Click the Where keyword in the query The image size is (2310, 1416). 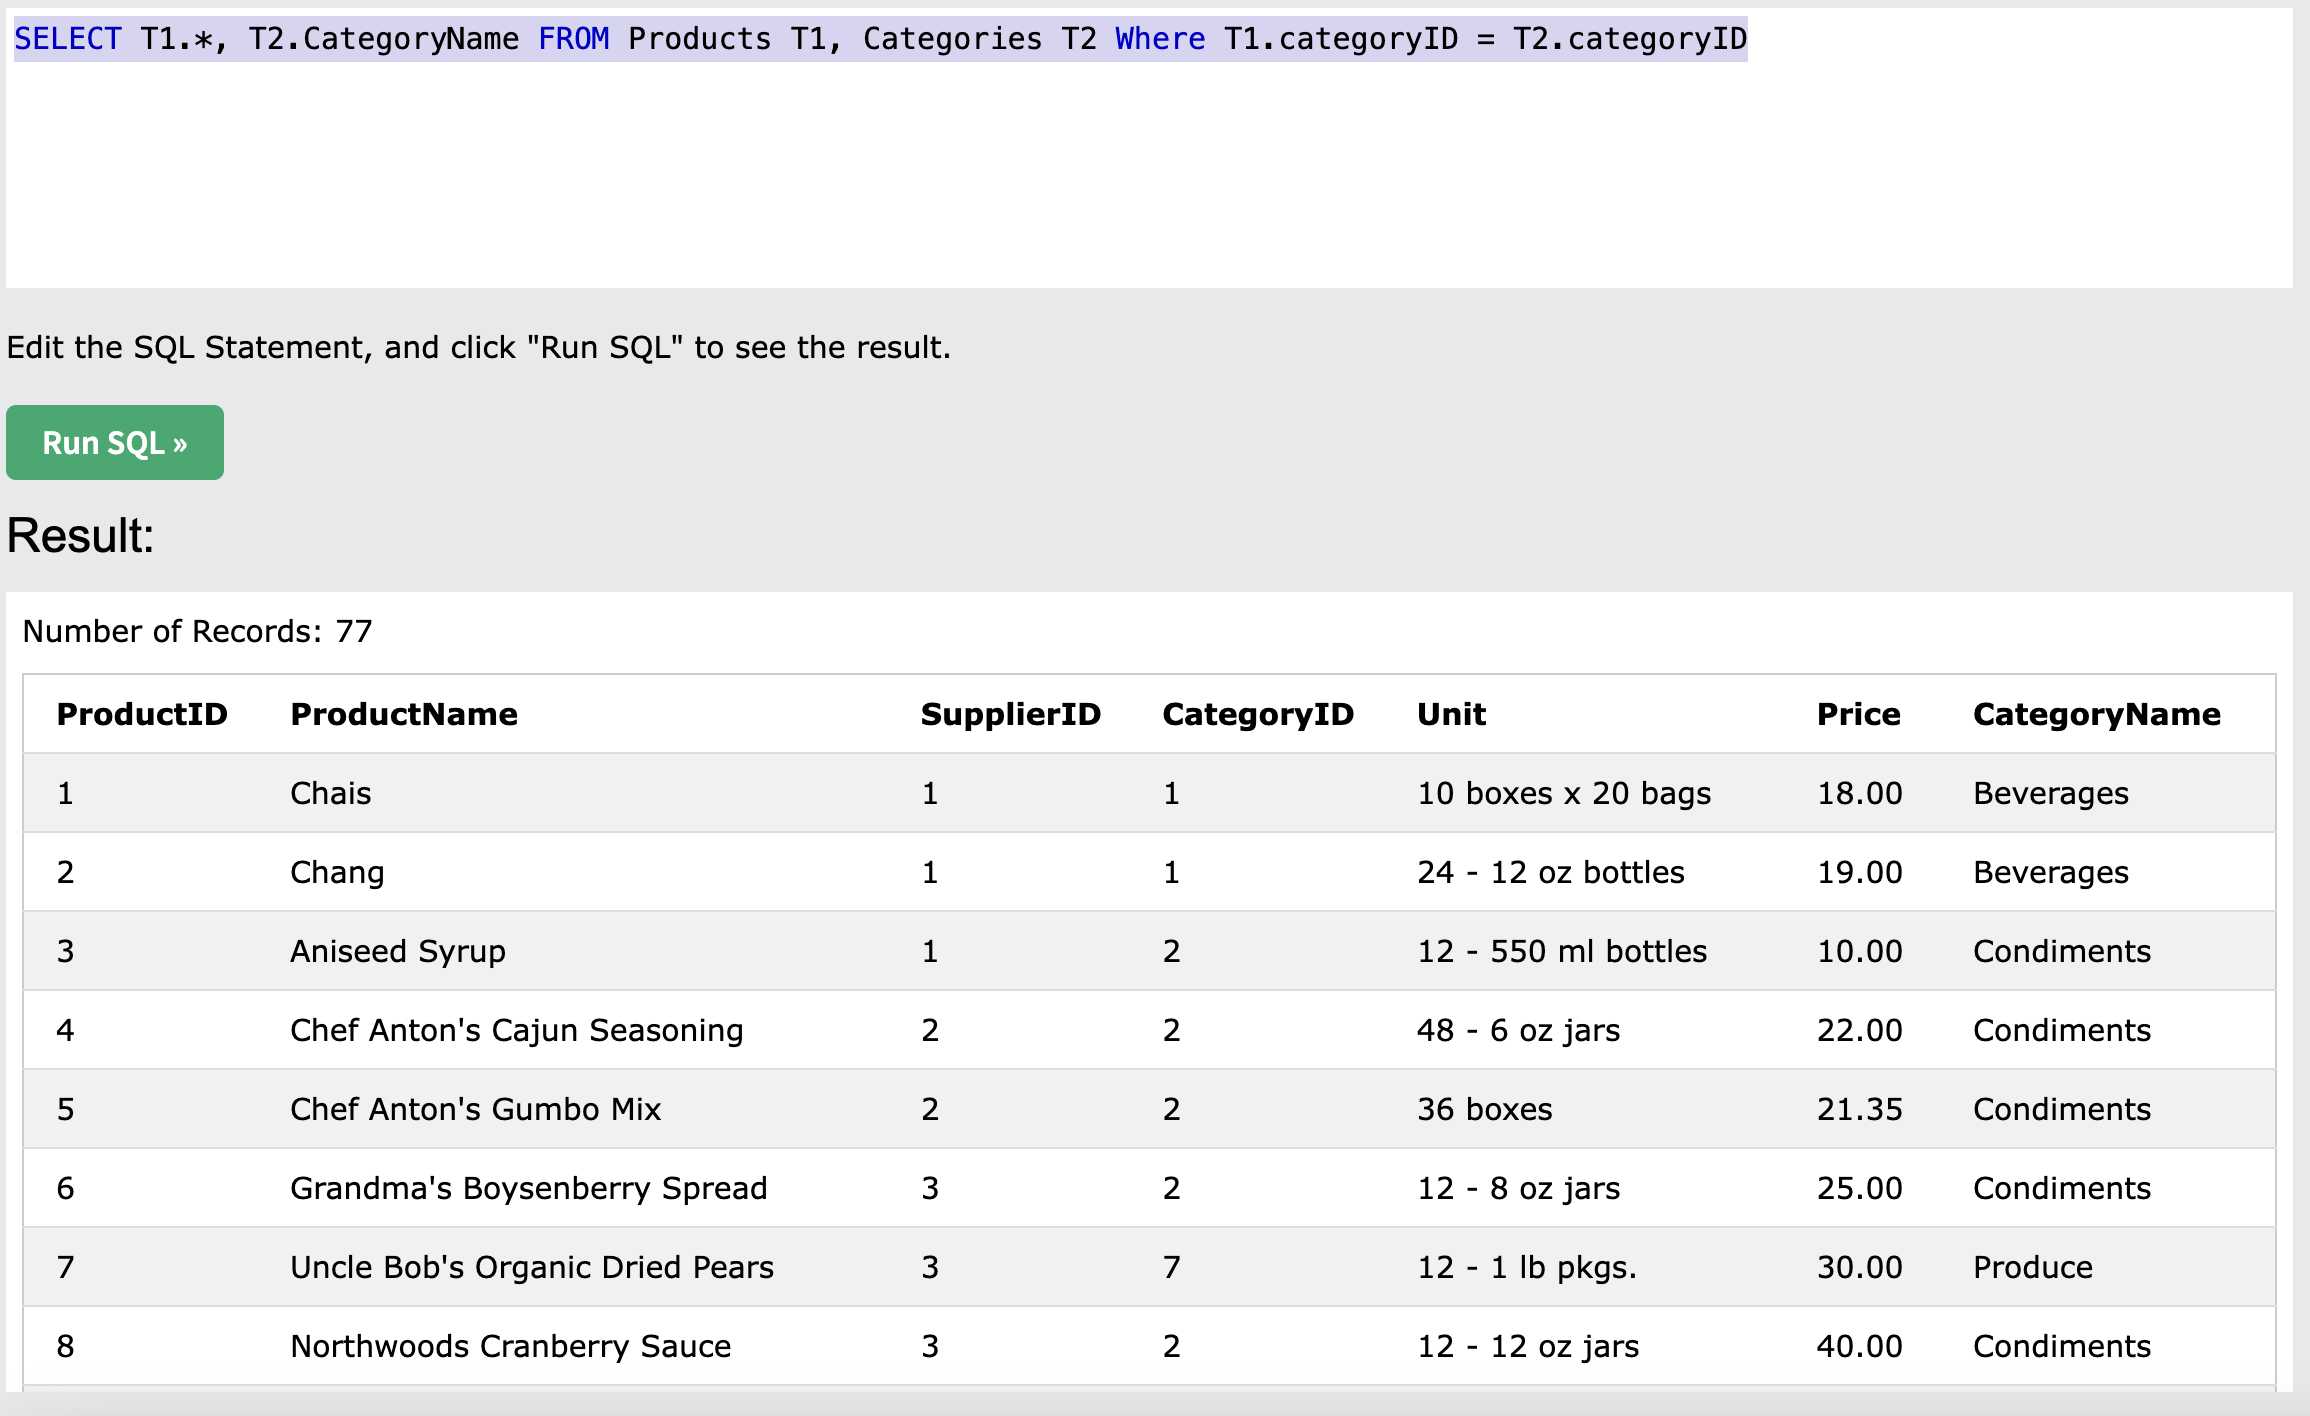click(x=1159, y=39)
